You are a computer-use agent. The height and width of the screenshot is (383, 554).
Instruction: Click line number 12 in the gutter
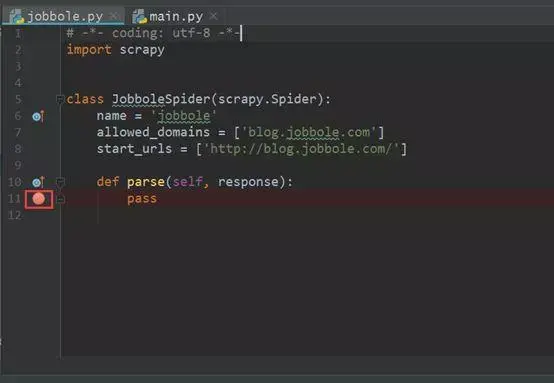click(14, 215)
